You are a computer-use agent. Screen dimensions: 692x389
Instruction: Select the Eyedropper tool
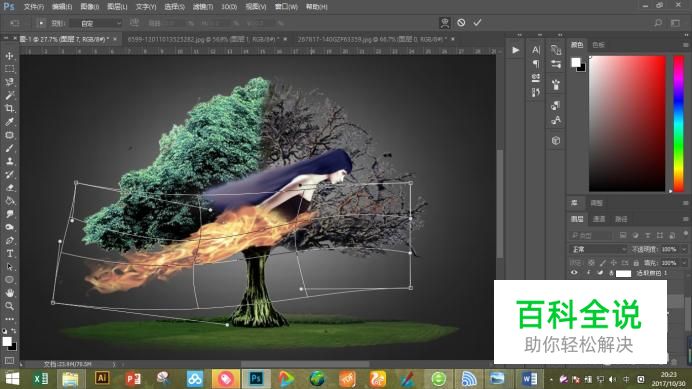tap(9, 121)
